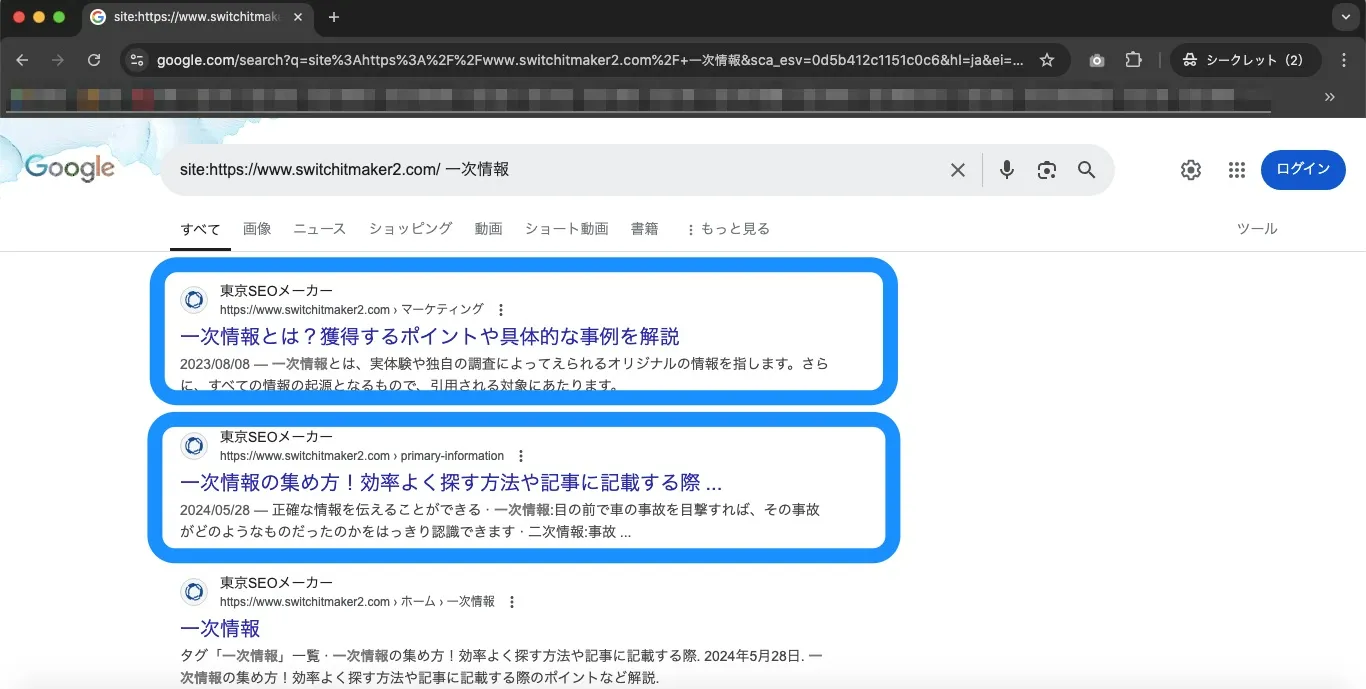1366x689 pixels.
Task: Click the URL breadcrumb ending in ホーム › 一次情報
Action: point(357,602)
